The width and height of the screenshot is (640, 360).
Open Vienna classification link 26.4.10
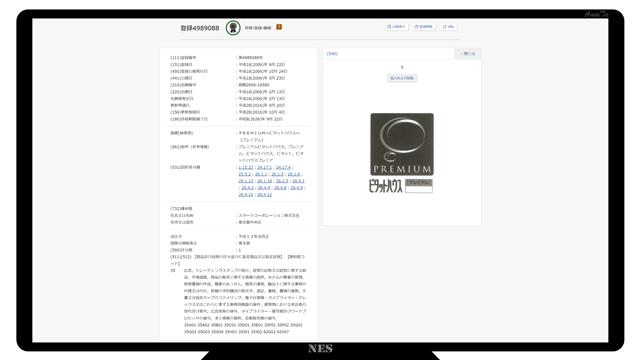246,195
